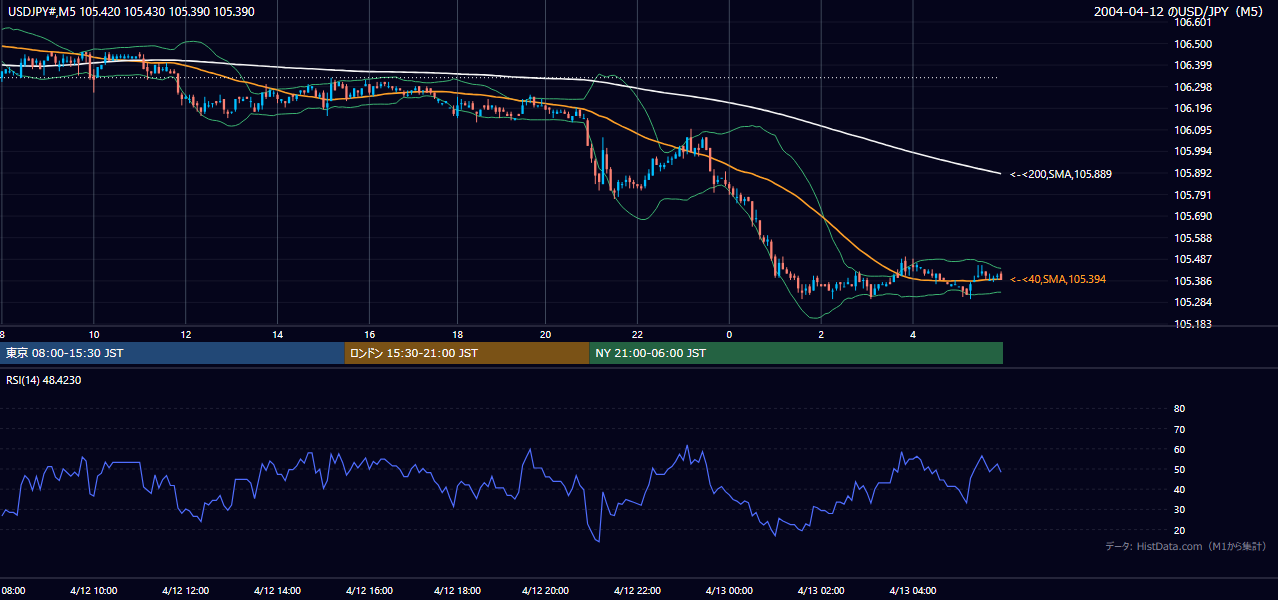The width and height of the screenshot is (1278, 600).
Task: Click RSI scale value 30
Action: click(x=1179, y=510)
